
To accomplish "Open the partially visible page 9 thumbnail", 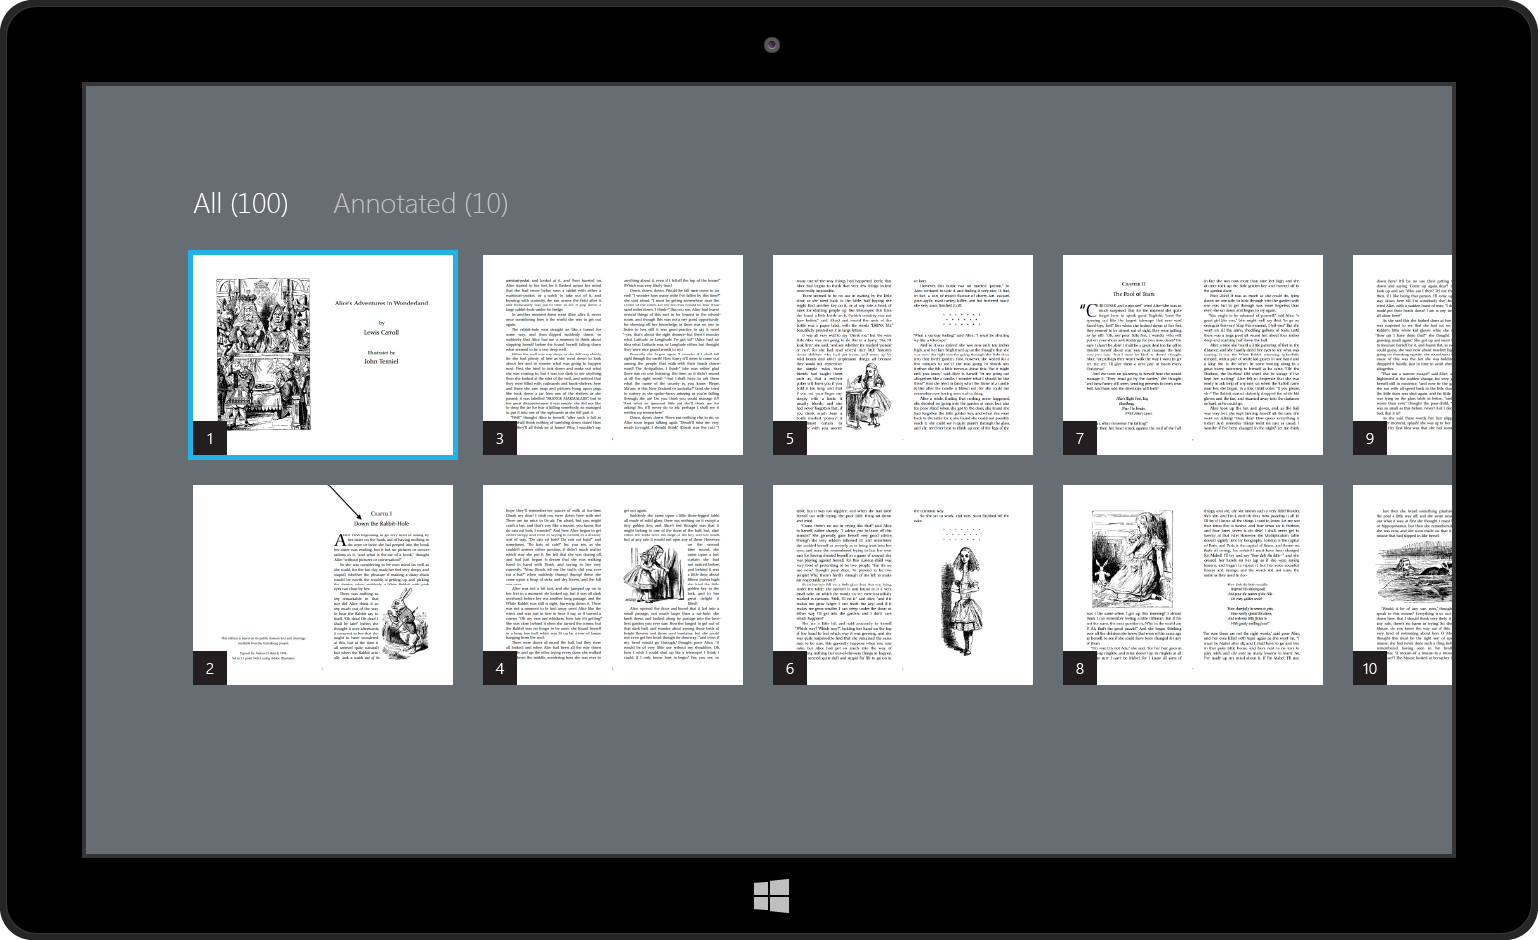I will pos(1402,355).
